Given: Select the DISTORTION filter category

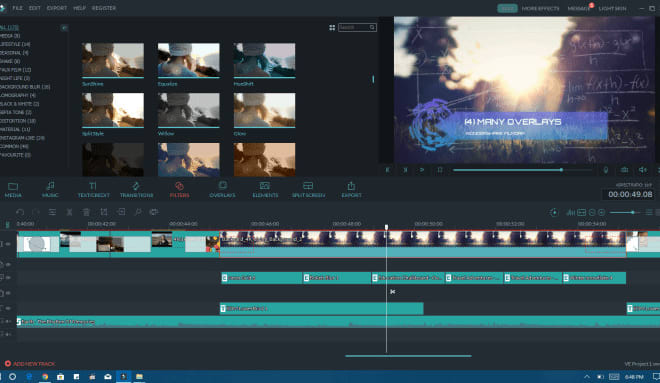Looking at the screenshot, I should [19, 121].
